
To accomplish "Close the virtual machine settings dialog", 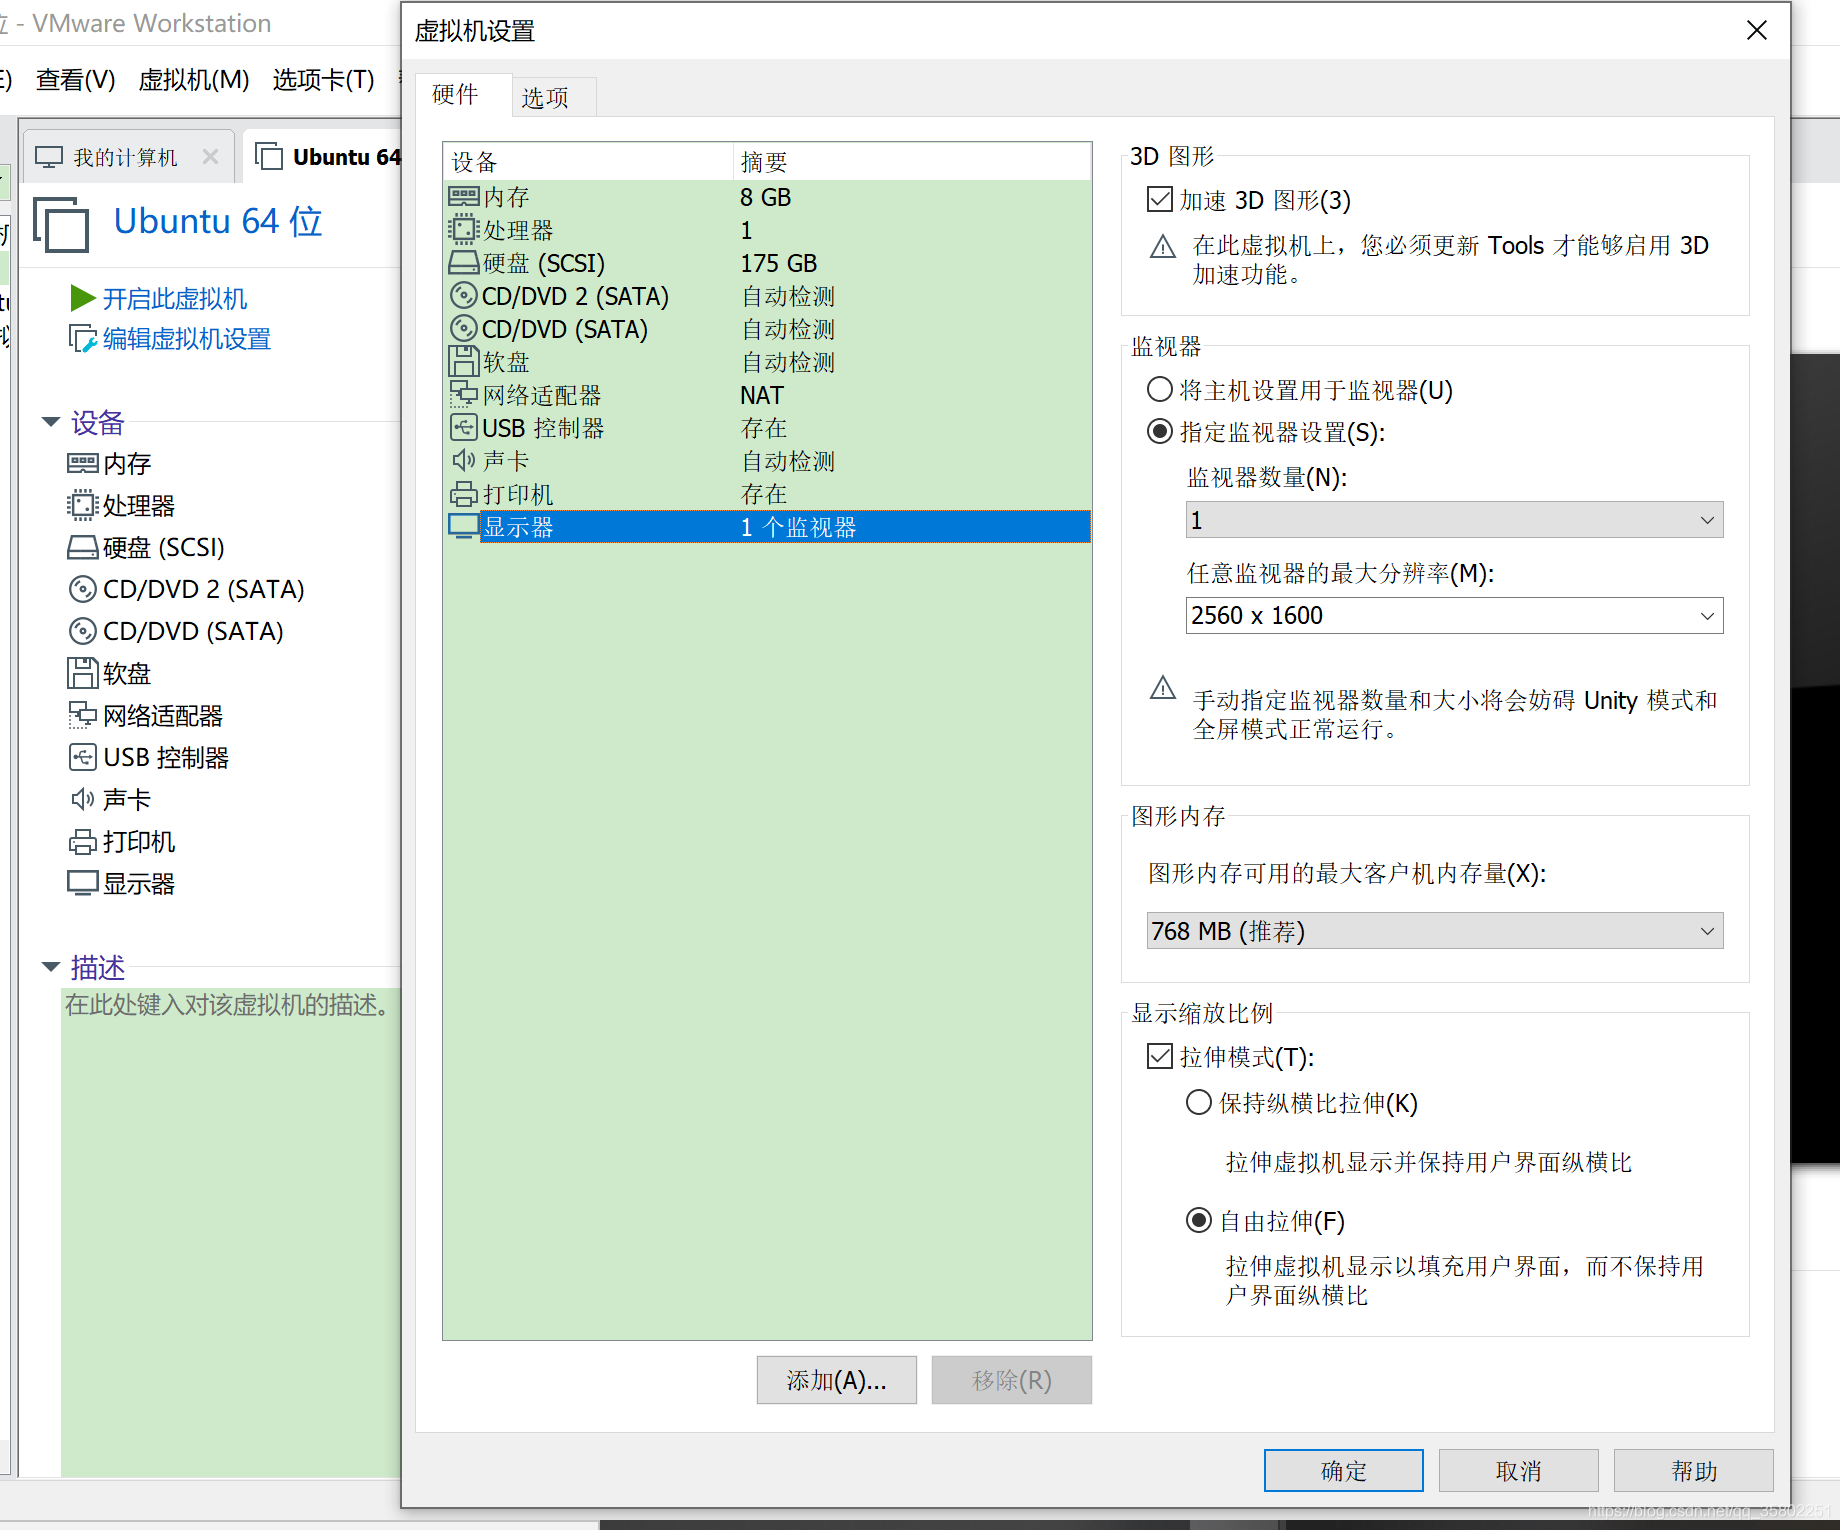I will 1757,31.
